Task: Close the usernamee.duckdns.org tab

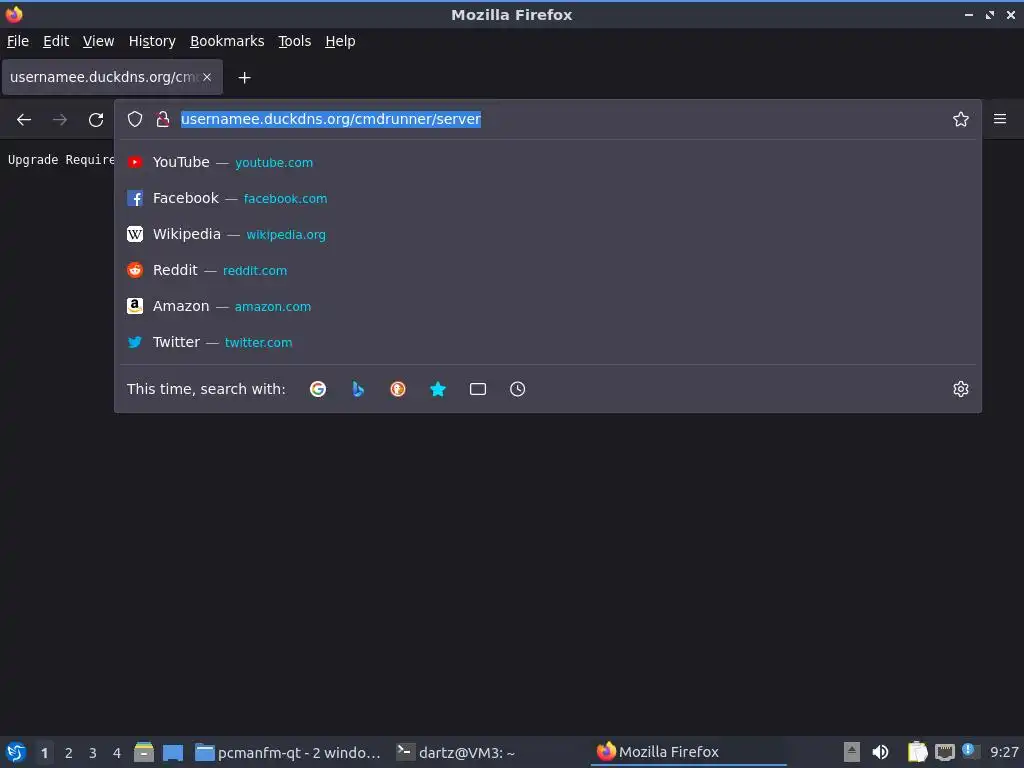Action: click(206, 77)
